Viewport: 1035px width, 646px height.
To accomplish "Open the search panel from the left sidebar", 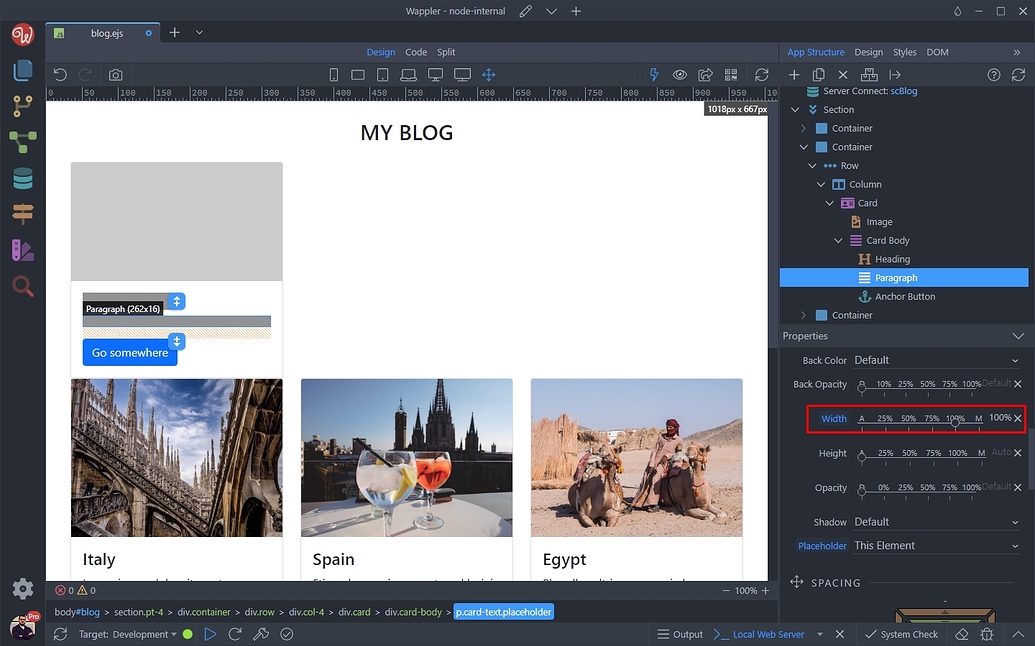I will pyautogui.click(x=22, y=287).
